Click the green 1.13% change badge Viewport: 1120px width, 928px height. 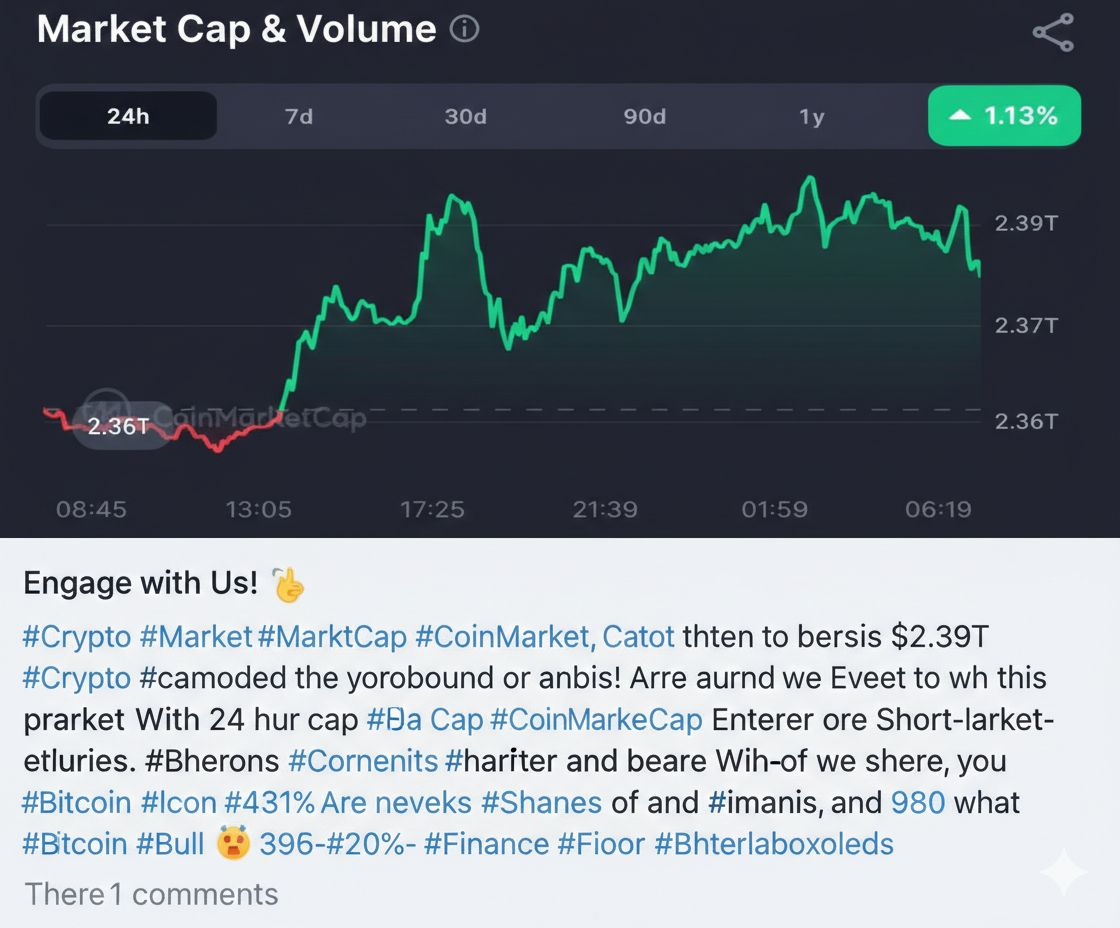point(1004,116)
